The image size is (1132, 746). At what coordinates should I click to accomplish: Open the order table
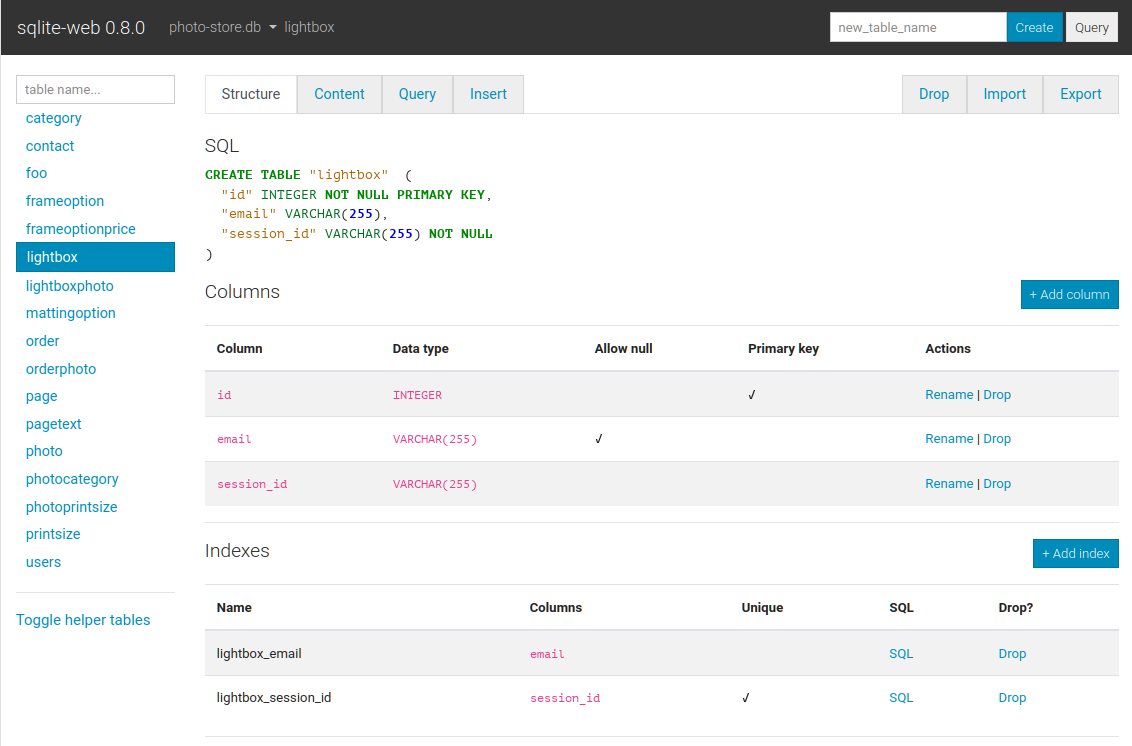[43, 341]
